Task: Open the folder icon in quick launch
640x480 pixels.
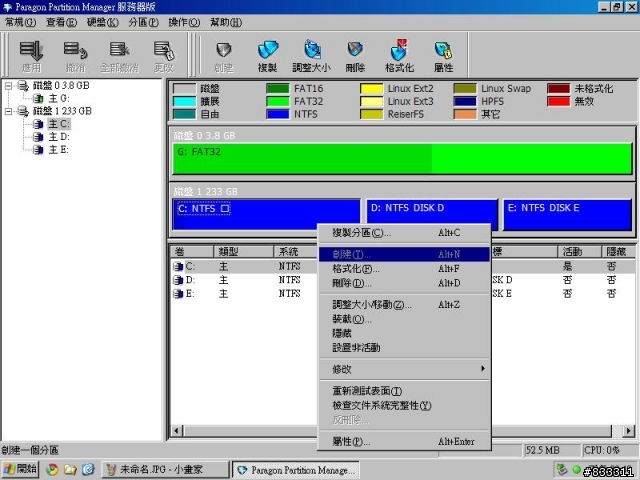Action: pyautogui.click(x=70, y=469)
